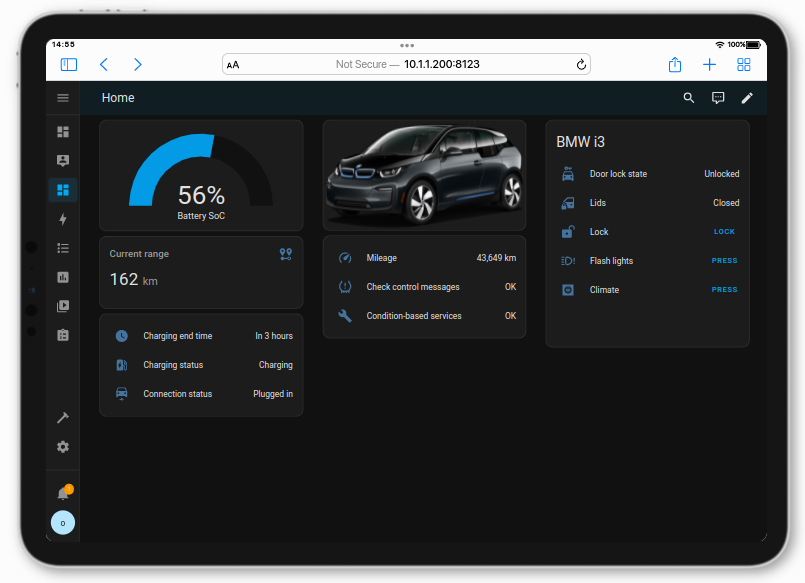Reload the page with the refresh icon
Viewport: 805px width, 583px height.
point(581,65)
